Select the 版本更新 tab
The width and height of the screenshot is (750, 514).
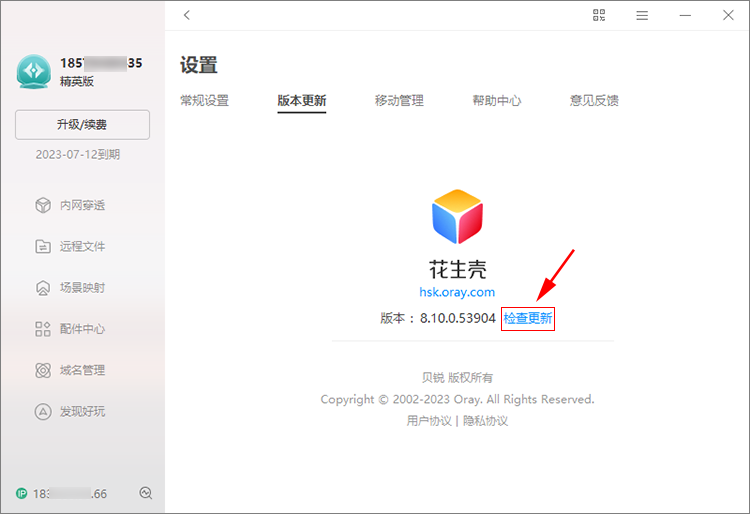point(302,100)
